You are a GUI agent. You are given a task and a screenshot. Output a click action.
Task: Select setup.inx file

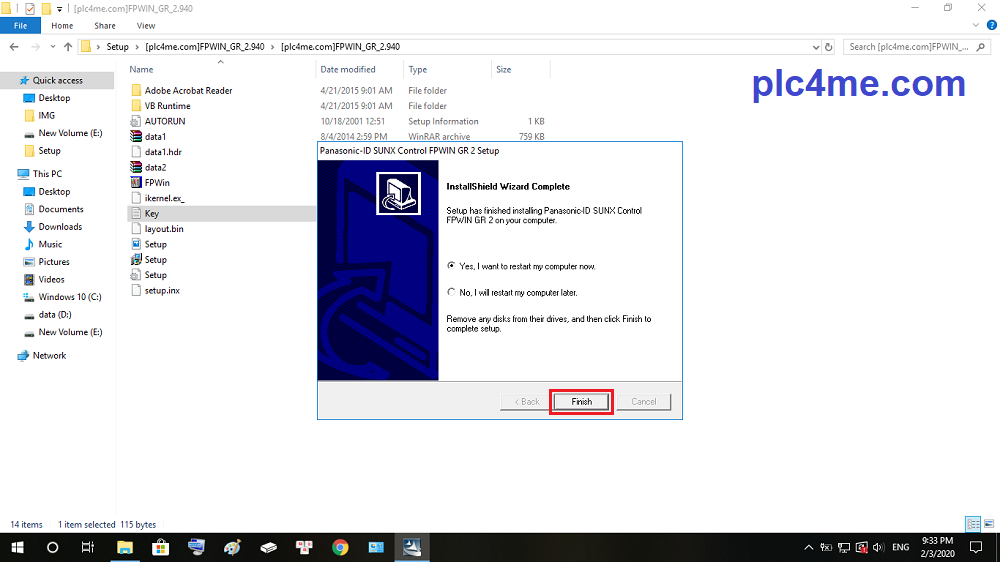[162, 290]
